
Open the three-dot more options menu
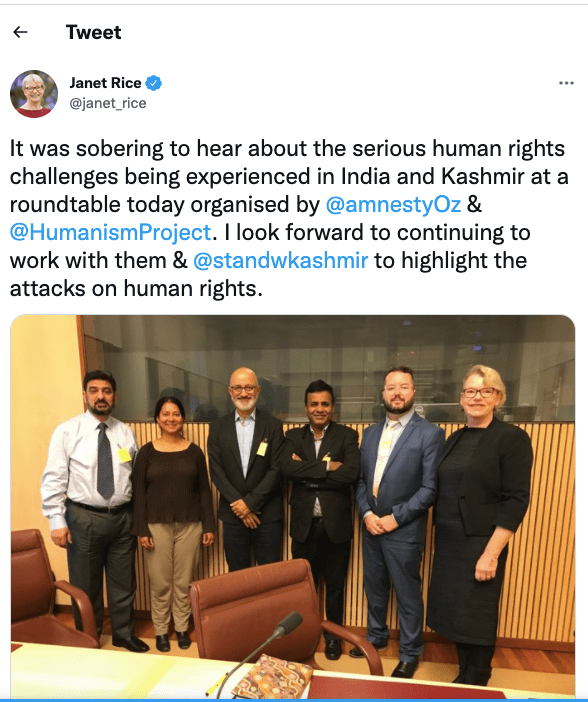click(x=566, y=83)
